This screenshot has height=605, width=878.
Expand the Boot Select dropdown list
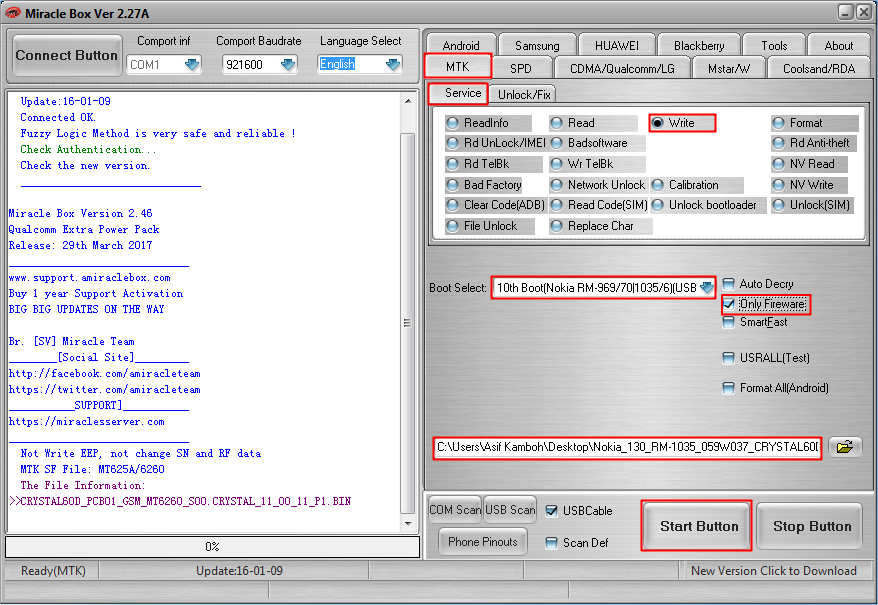coord(707,288)
